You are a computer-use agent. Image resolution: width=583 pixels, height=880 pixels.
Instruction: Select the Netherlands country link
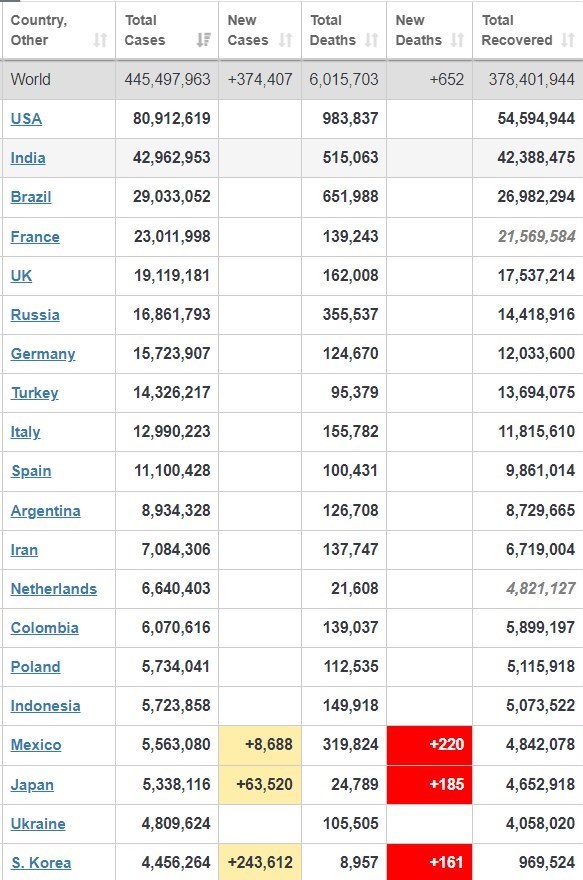[54, 589]
